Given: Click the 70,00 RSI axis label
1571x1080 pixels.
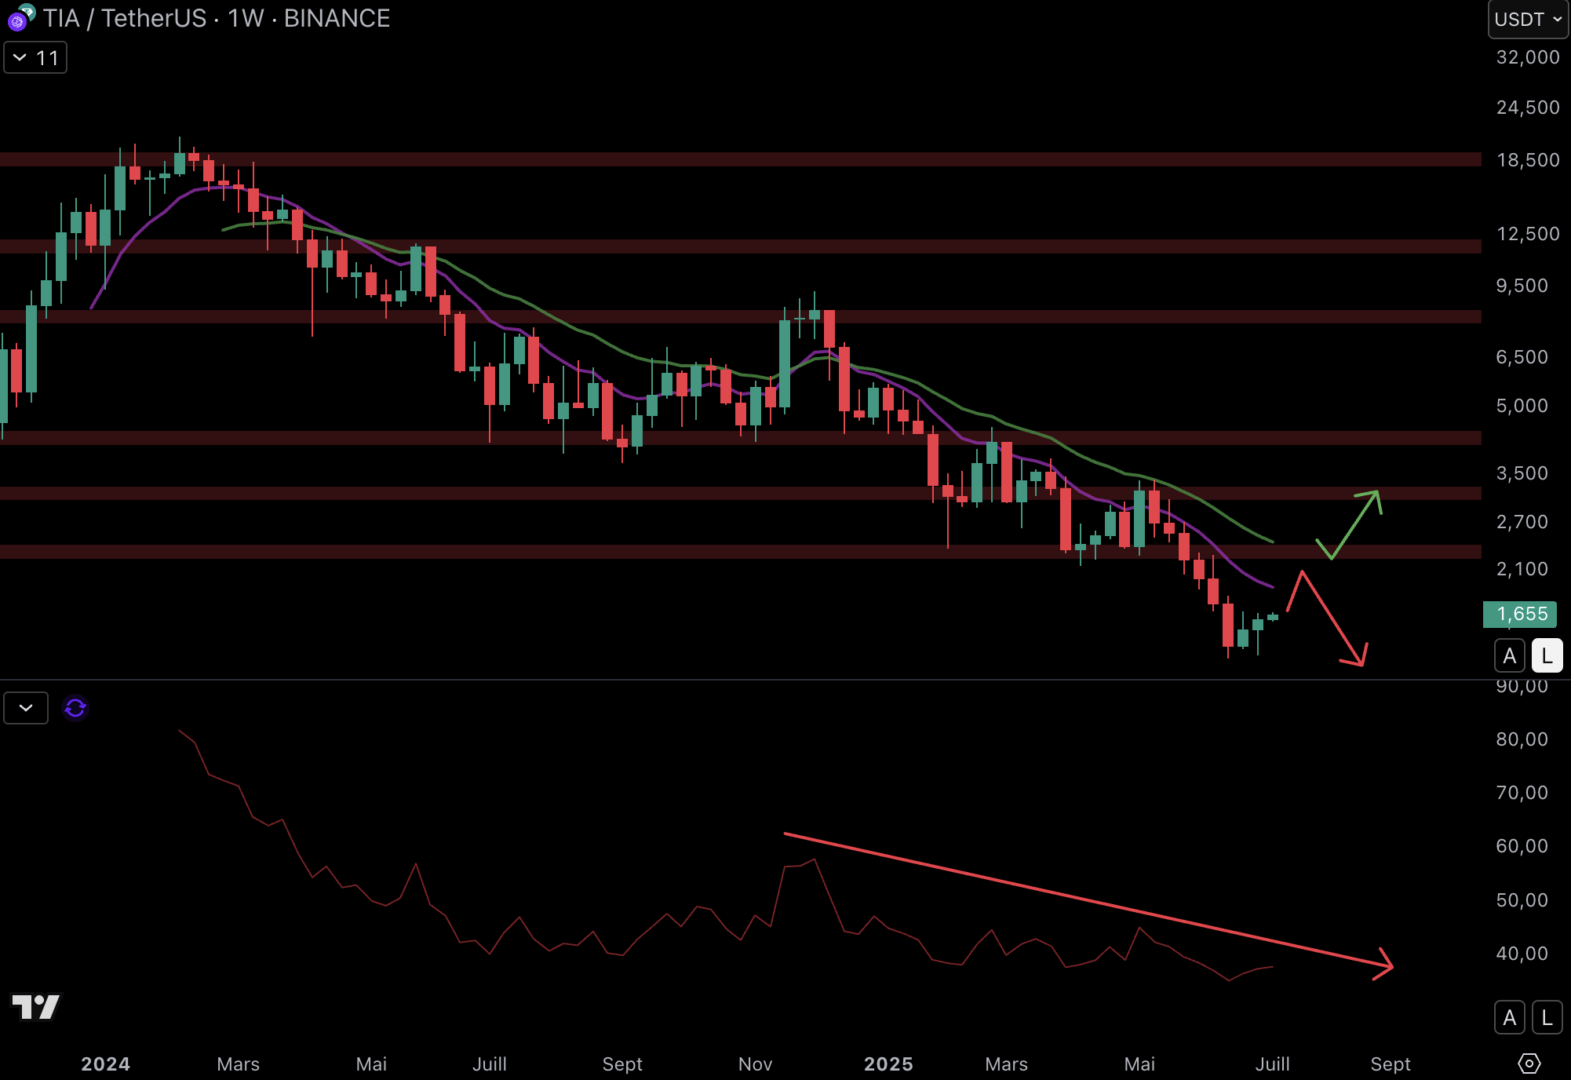Looking at the screenshot, I should coord(1522,793).
